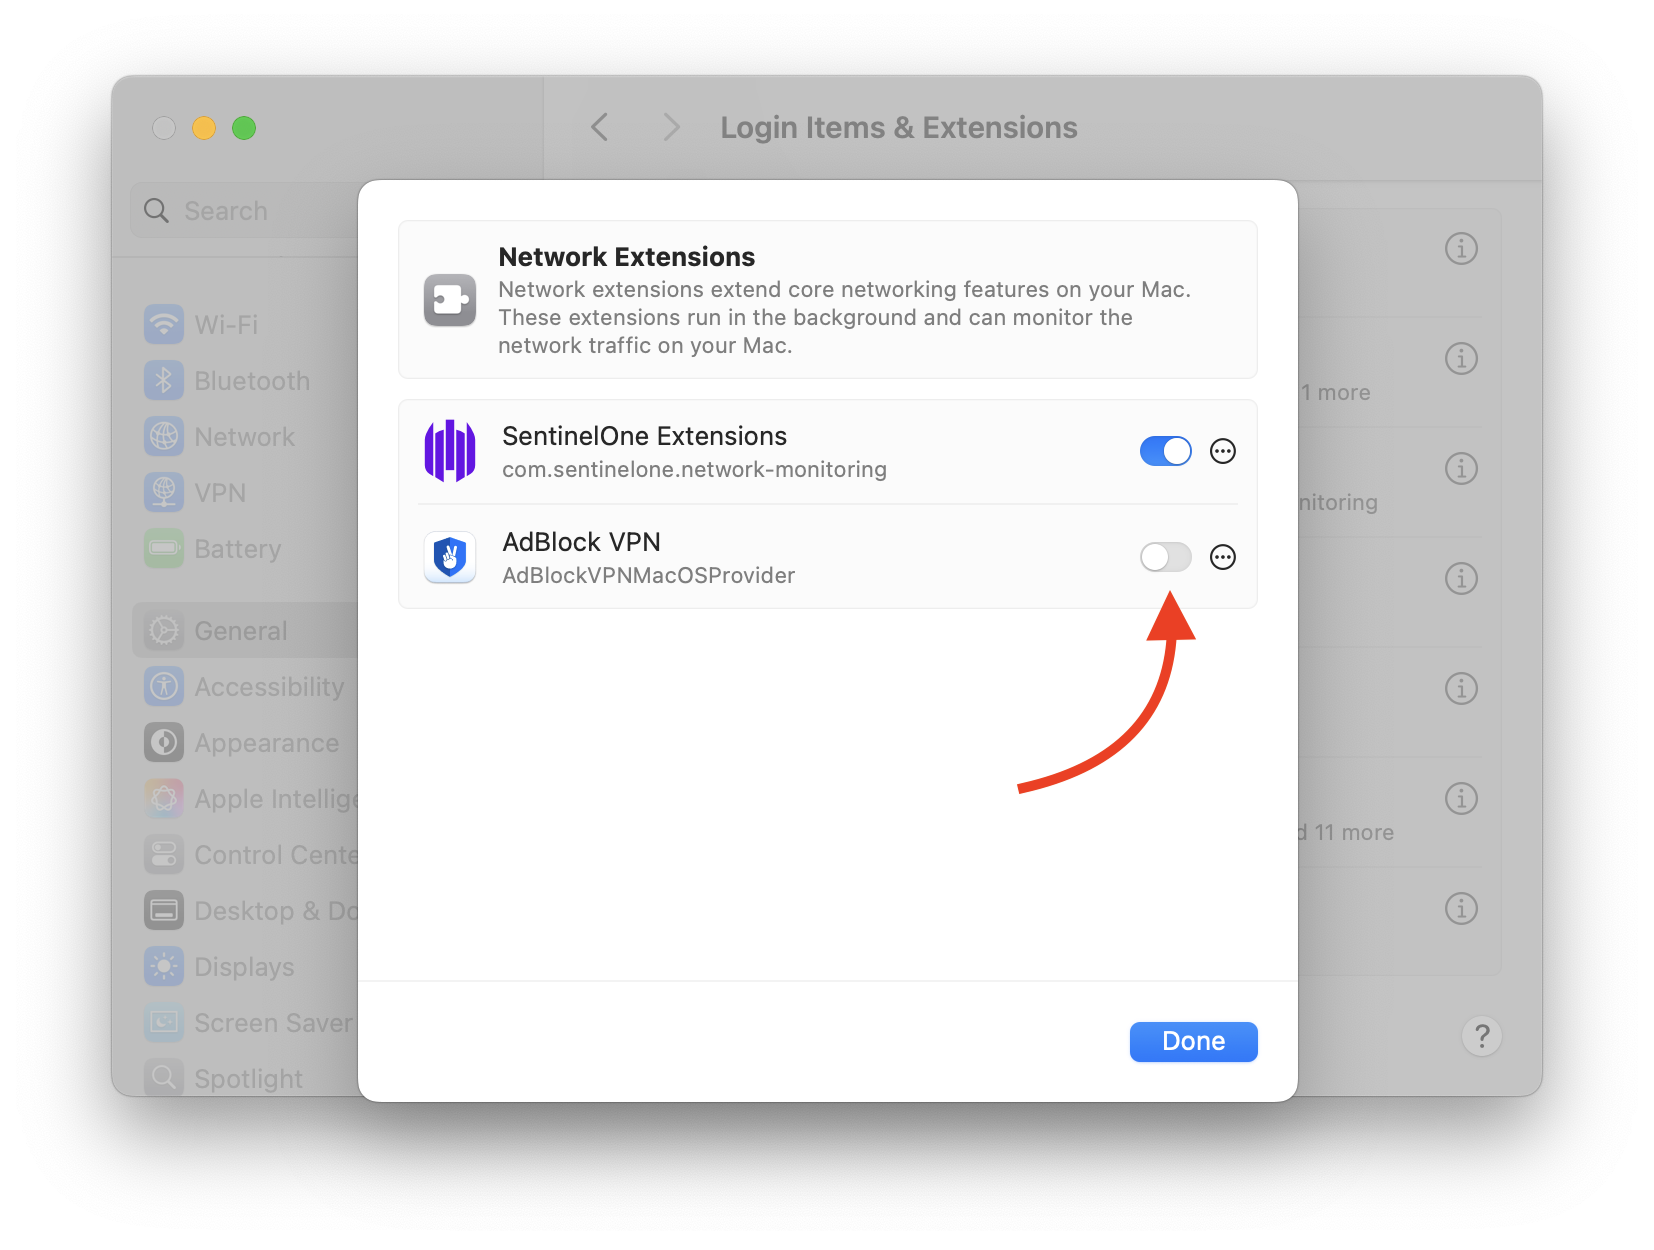
Task: Click the Network Extensions puzzle piece icon
Action: pos(450,300)
